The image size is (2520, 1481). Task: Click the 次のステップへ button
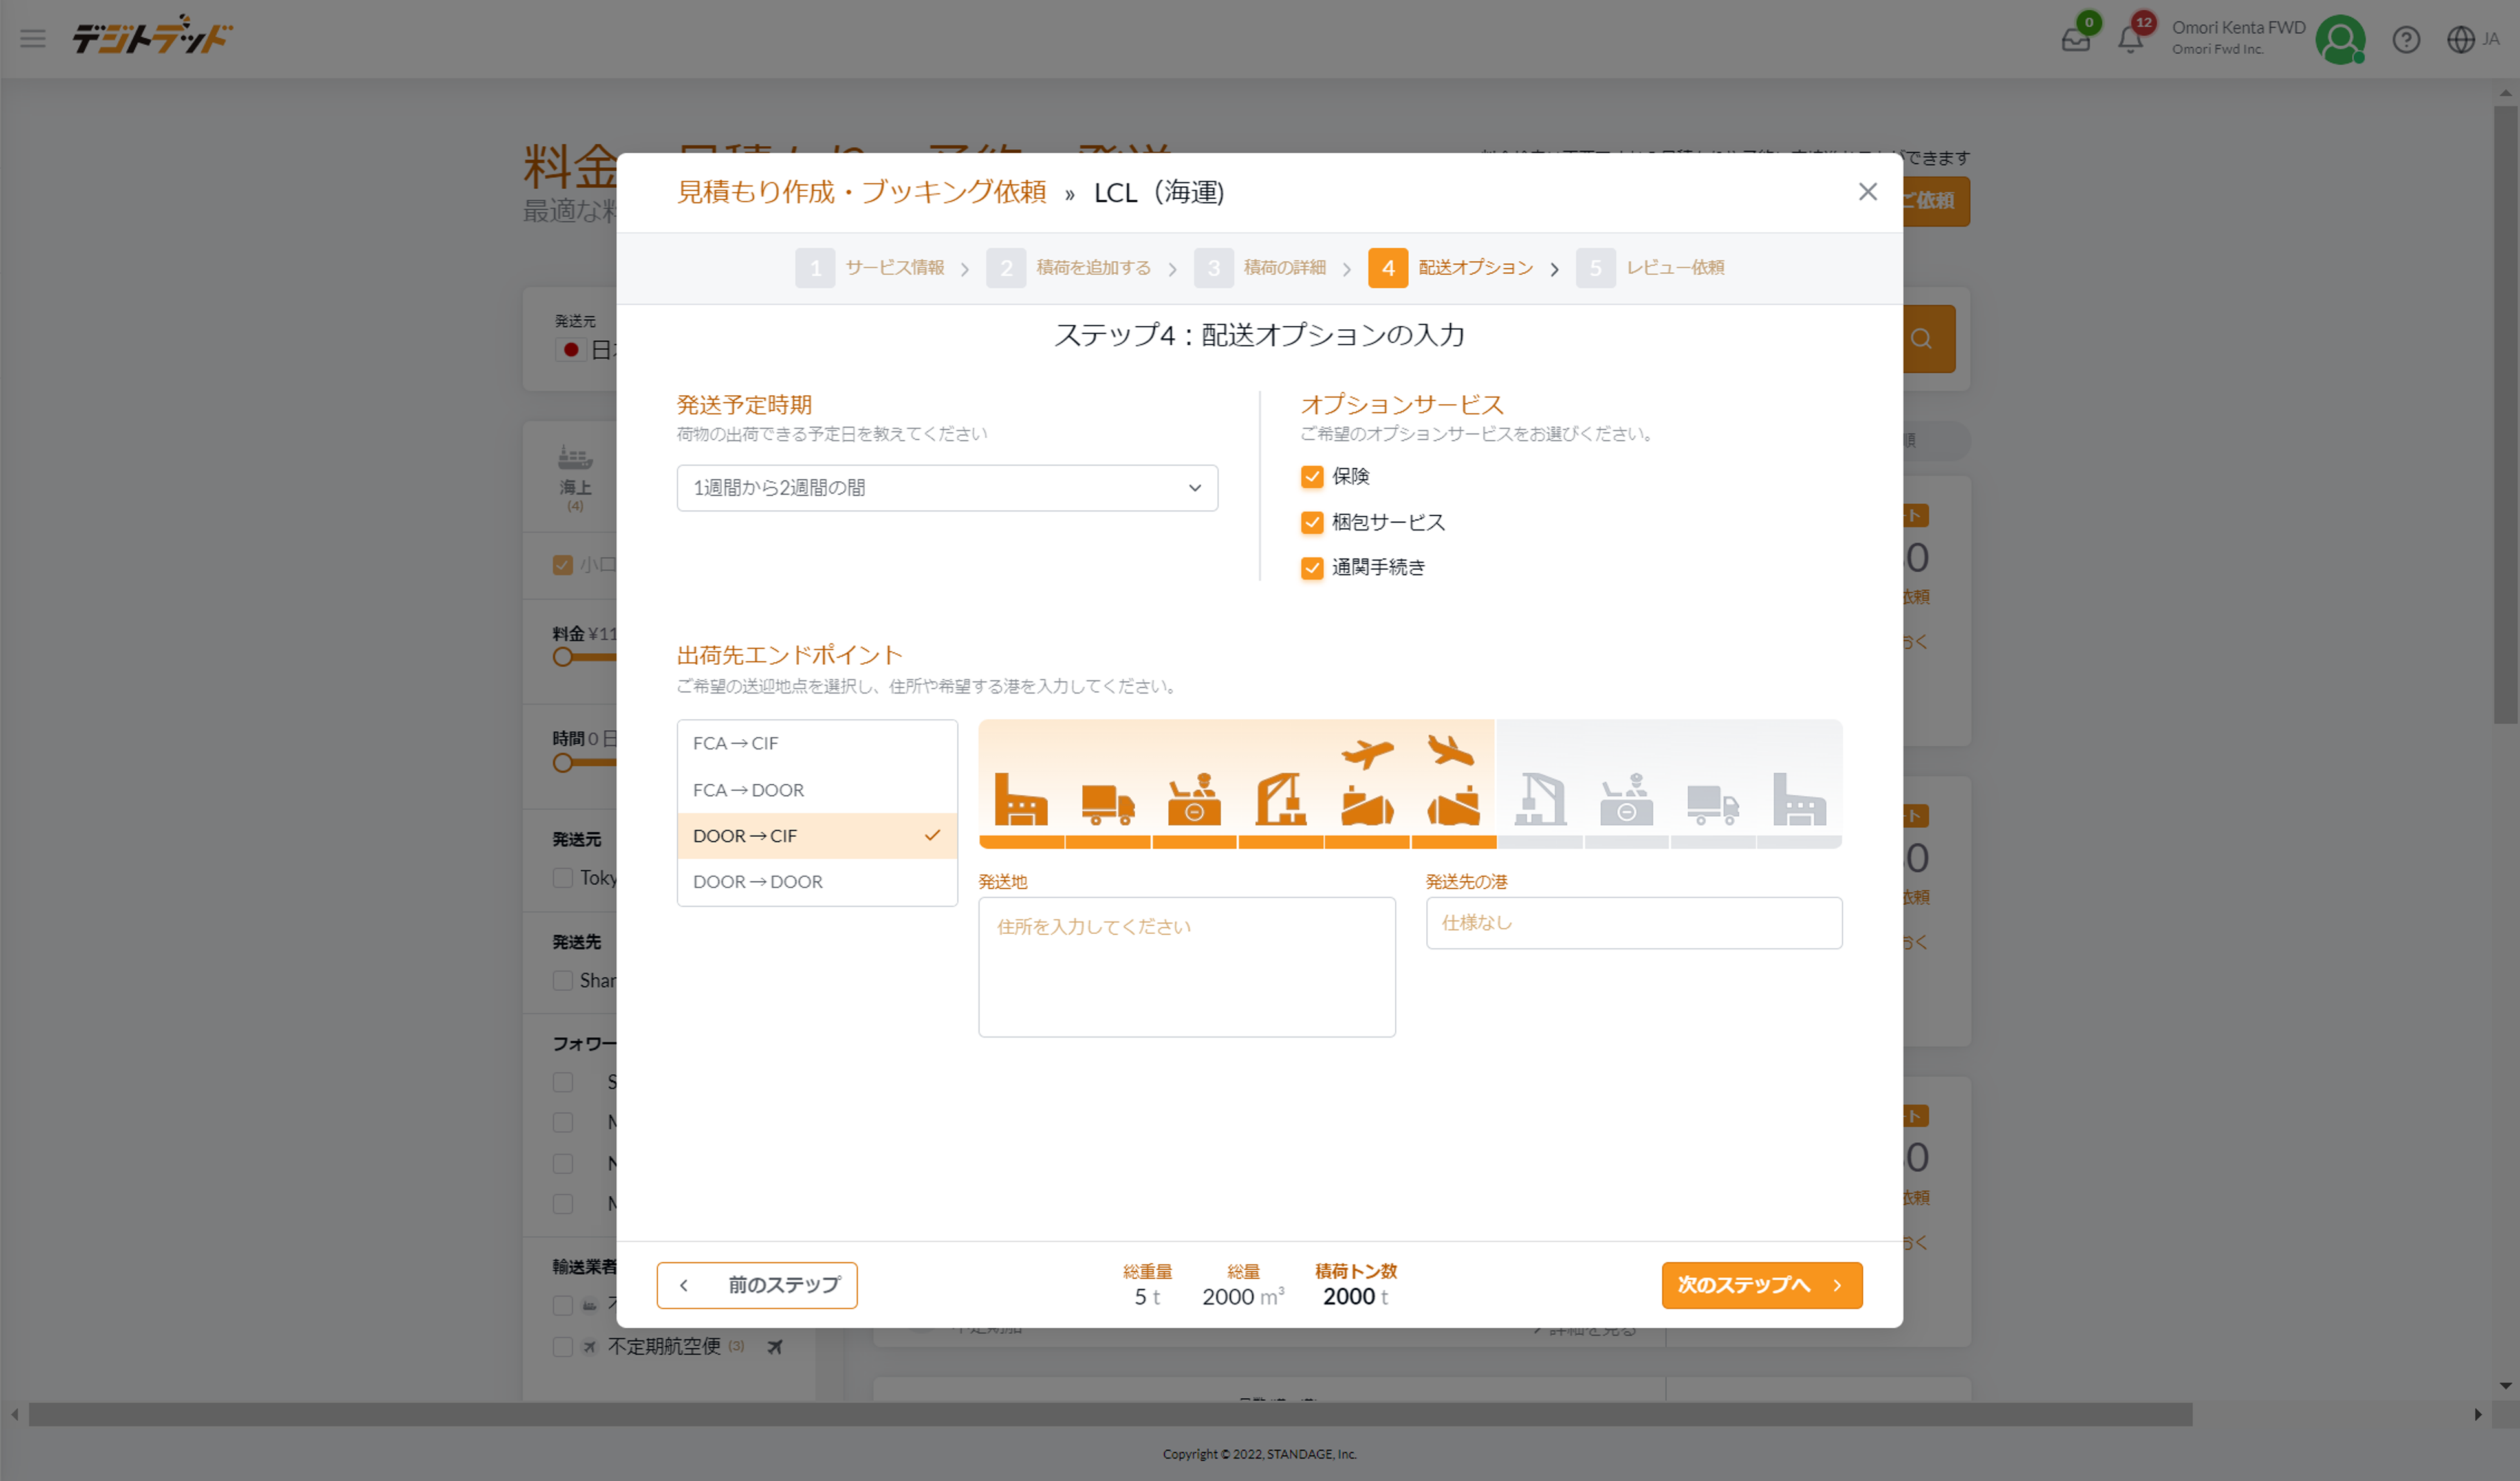(x=1761, y=1285)
